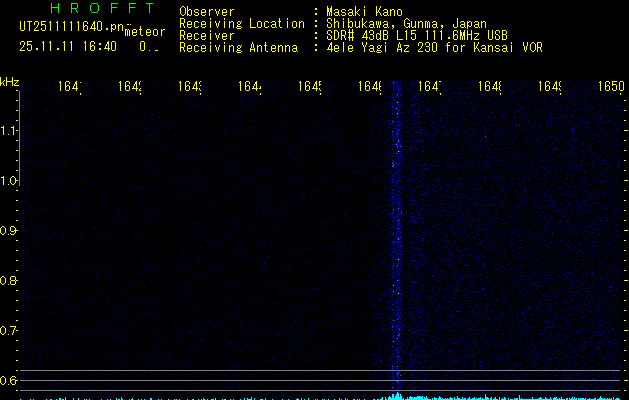Click the 'meteor' label in the header
Viewport: 629px width, 400px height.
pos(145,32)
